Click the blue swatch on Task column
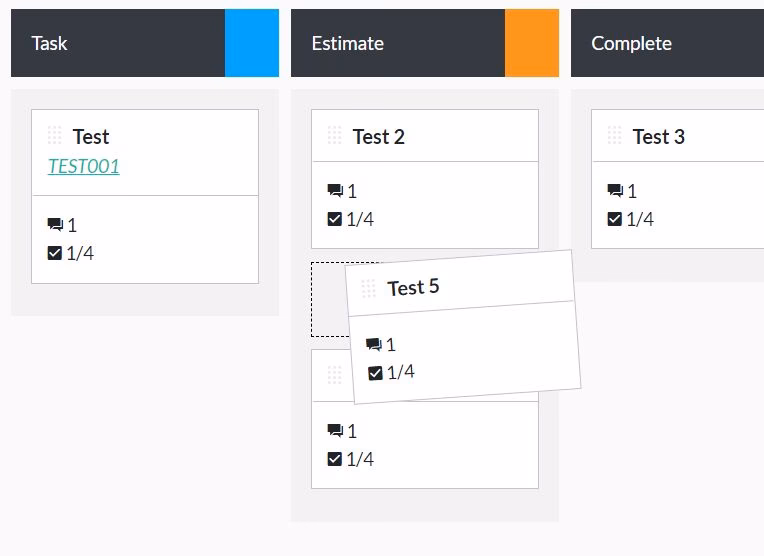 coord(252,43)
